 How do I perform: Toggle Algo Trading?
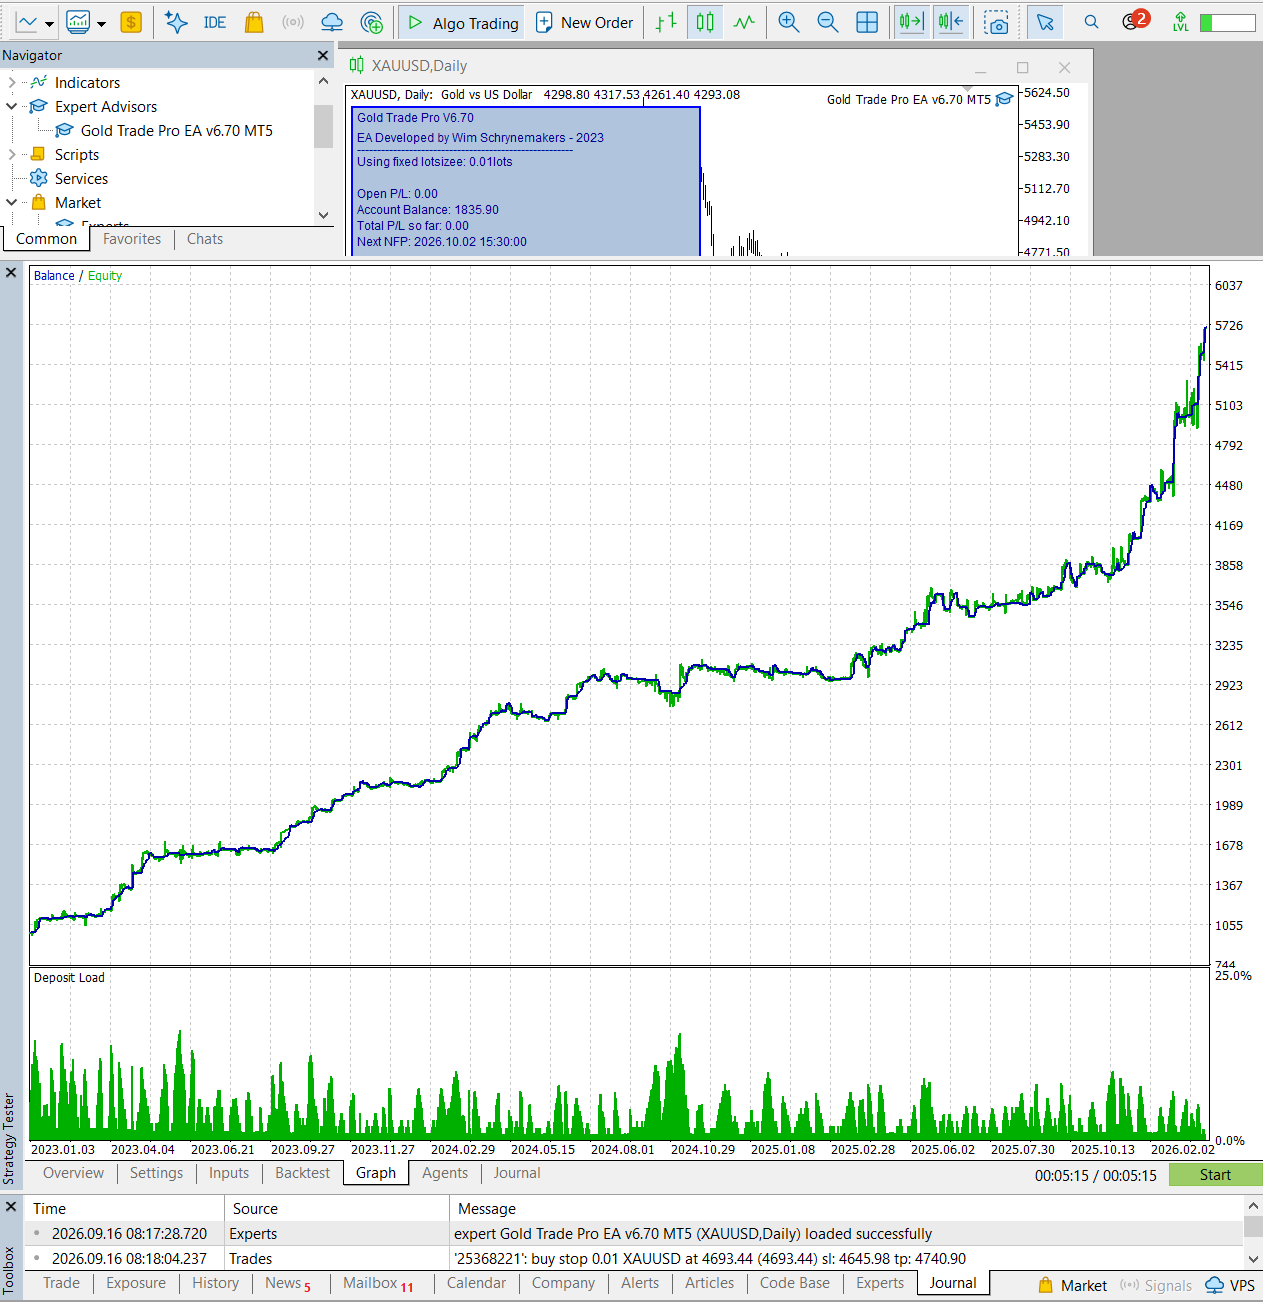(x=463, y=22)
